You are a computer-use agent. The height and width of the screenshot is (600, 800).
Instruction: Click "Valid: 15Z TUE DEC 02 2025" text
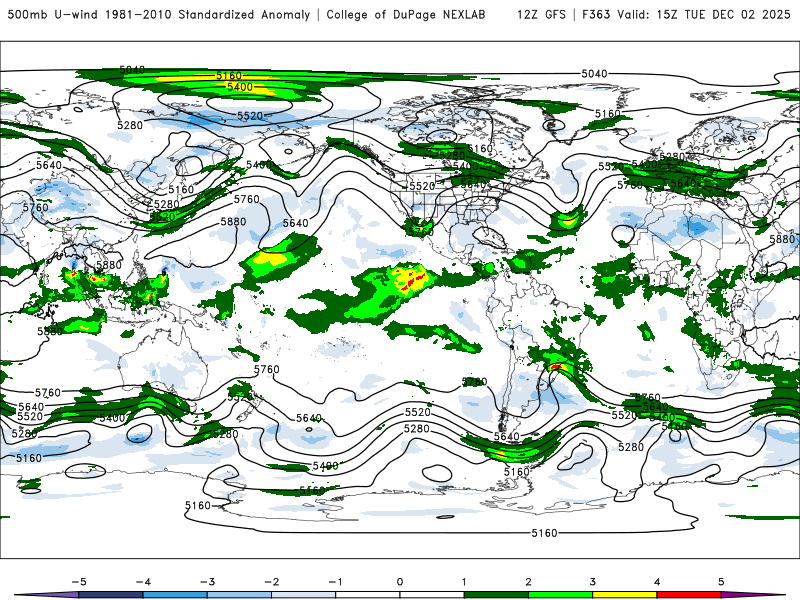tap(704, 14)
